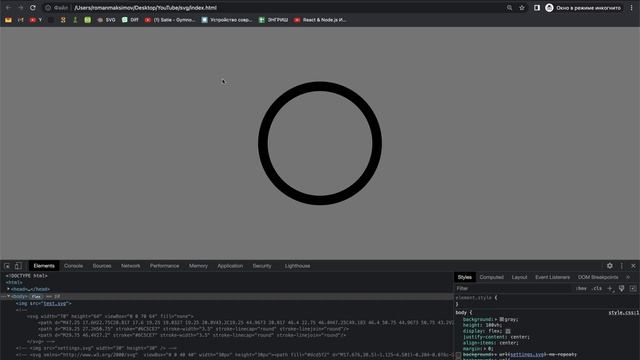Image resolution: width=640 pixels, height=360 pixels.
Task: Click the element.style rule block
Action: coord(547,301)
